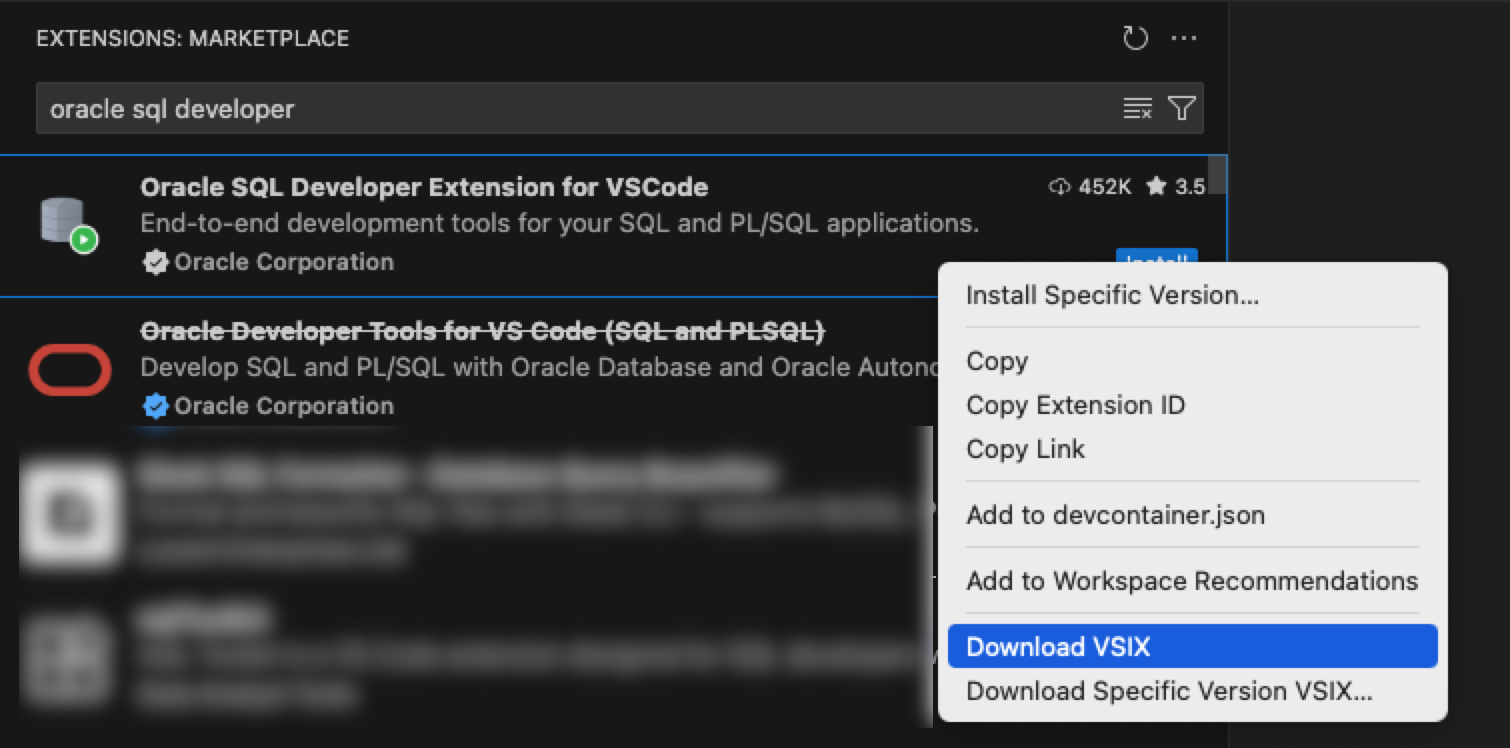The image size is (1510, 748).
Task: Choose Add to Workspace Recommendations
Action: click(1192, 581)
